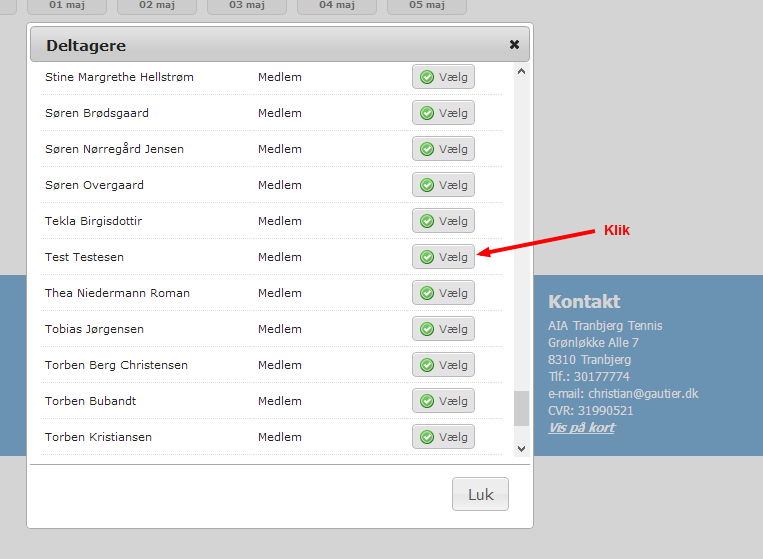Viewport: 763px width, 559px height.
Task: Open the 03 maj date tab
Action: pos(247,6)
